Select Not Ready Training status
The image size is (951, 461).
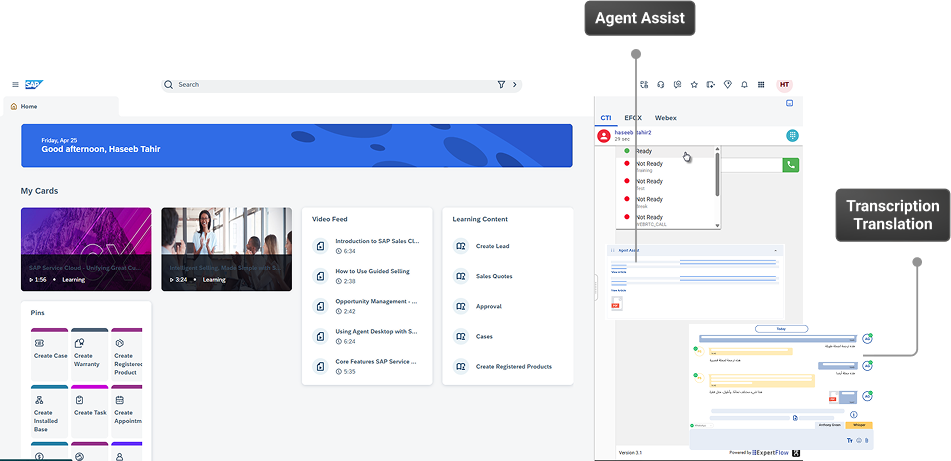click(x=666, y=167)
